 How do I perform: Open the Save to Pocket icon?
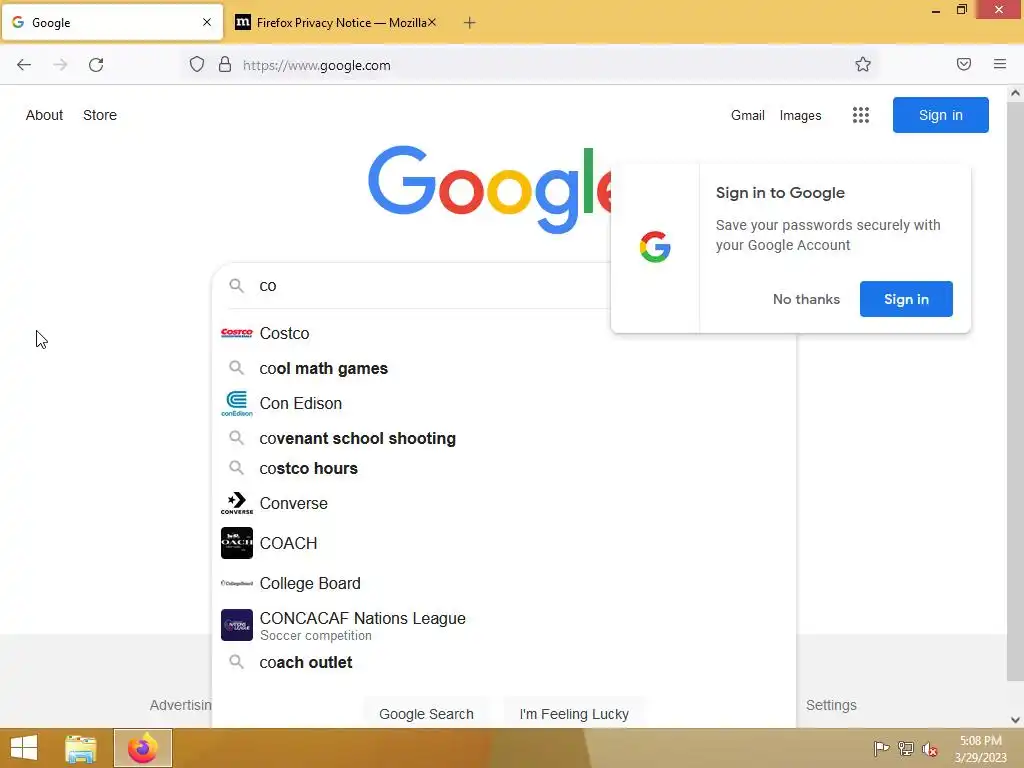click(963, 64)
